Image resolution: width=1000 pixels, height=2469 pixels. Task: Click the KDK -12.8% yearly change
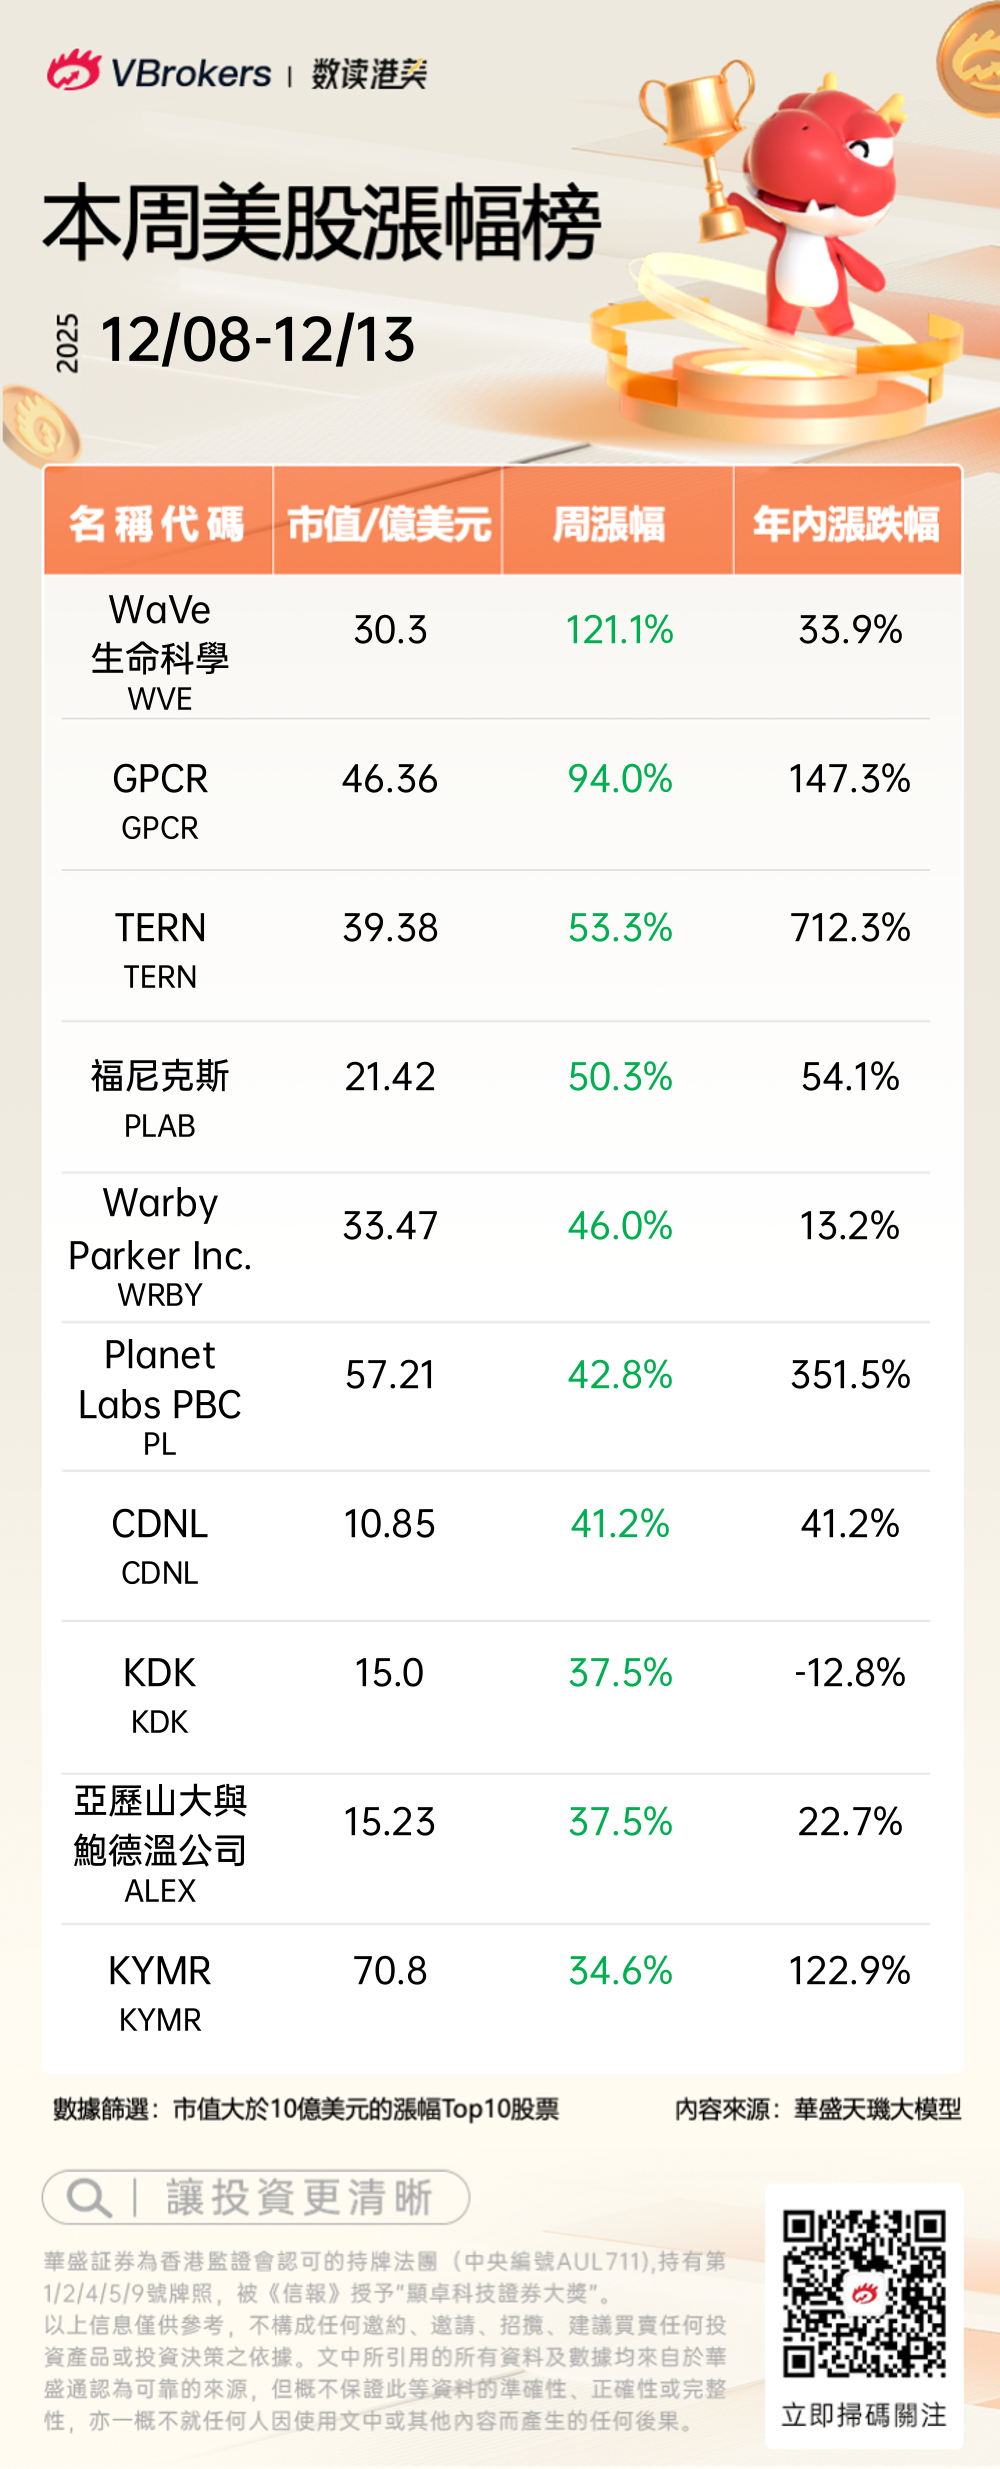[850, 1673]
